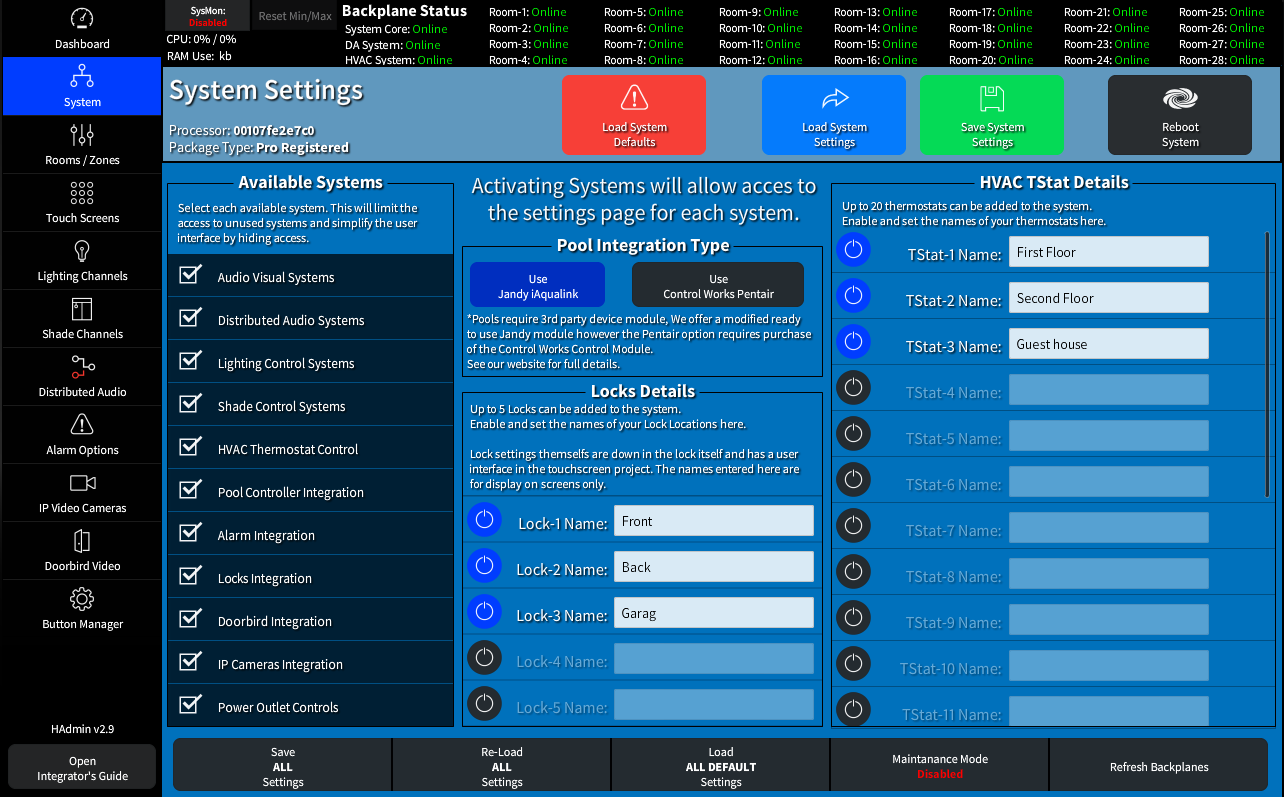1284x797 pixels.
Task: Edit Lock-1 Name field Front
Action: coord(714,521)
